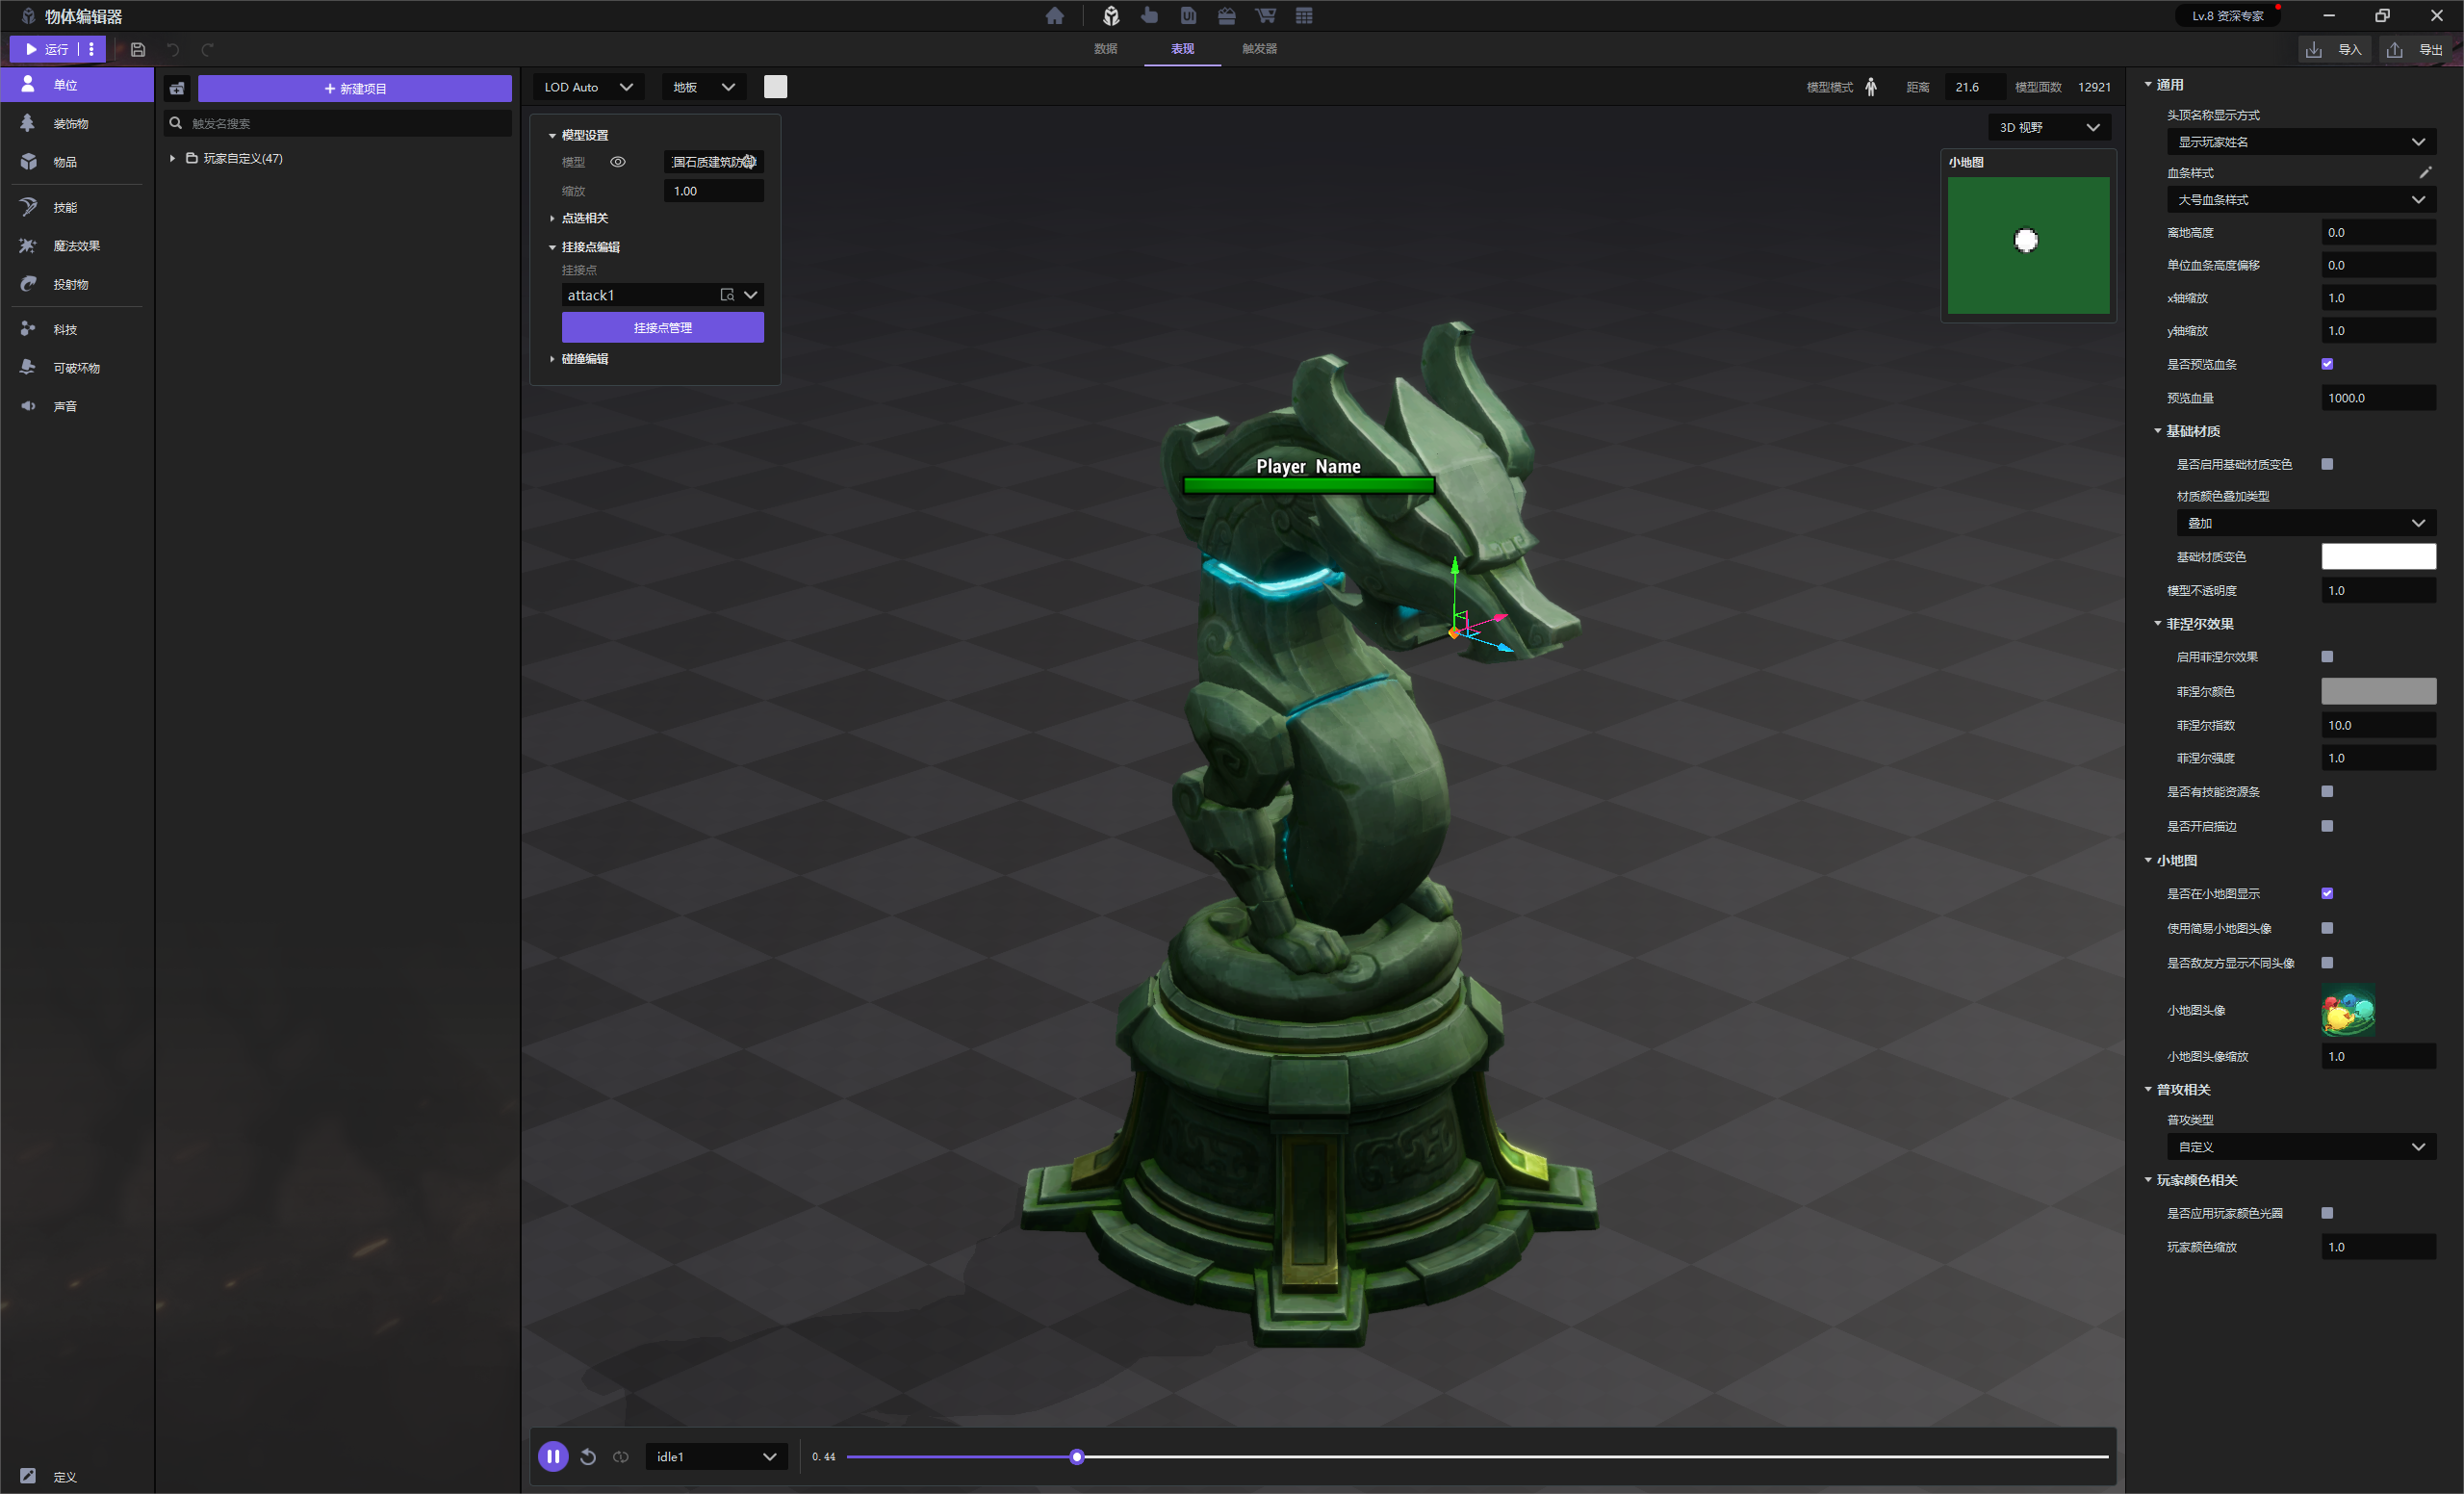Open the UI editor icon
The width and height of the screenshot is (2464, 1494).
point(1188,16)
